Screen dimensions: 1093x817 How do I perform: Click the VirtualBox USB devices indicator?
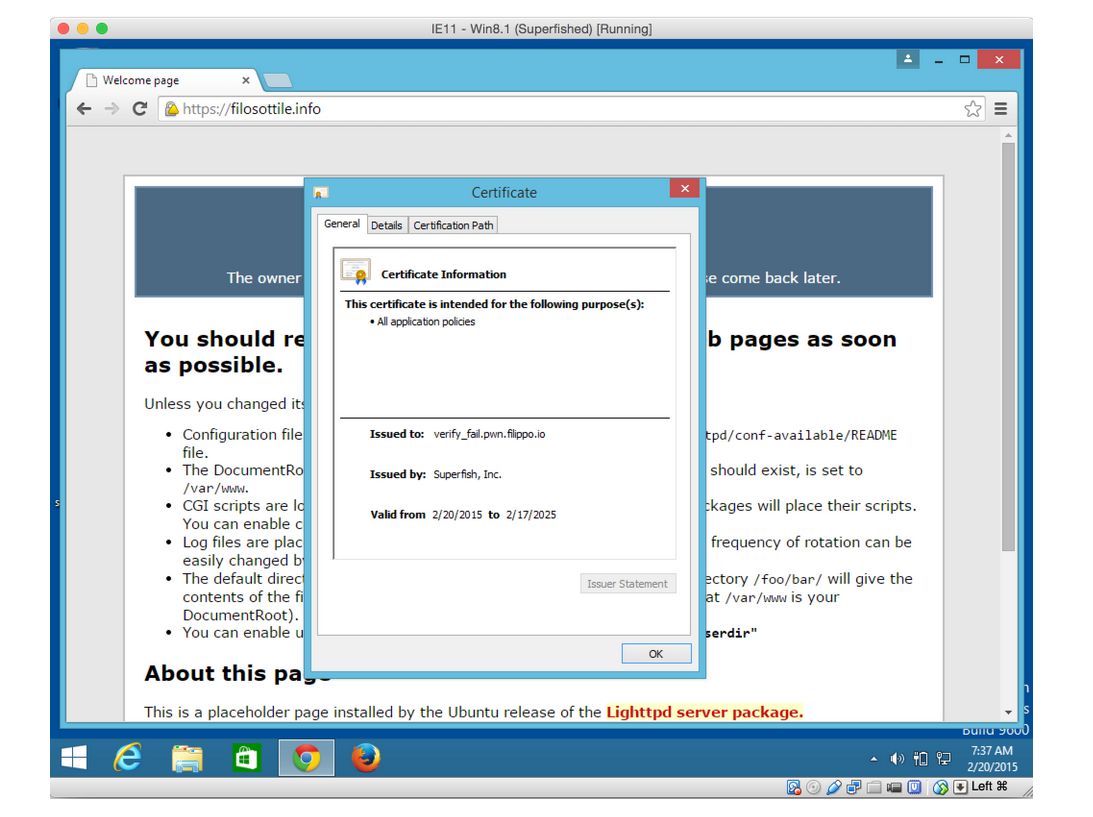pos(834,787)
